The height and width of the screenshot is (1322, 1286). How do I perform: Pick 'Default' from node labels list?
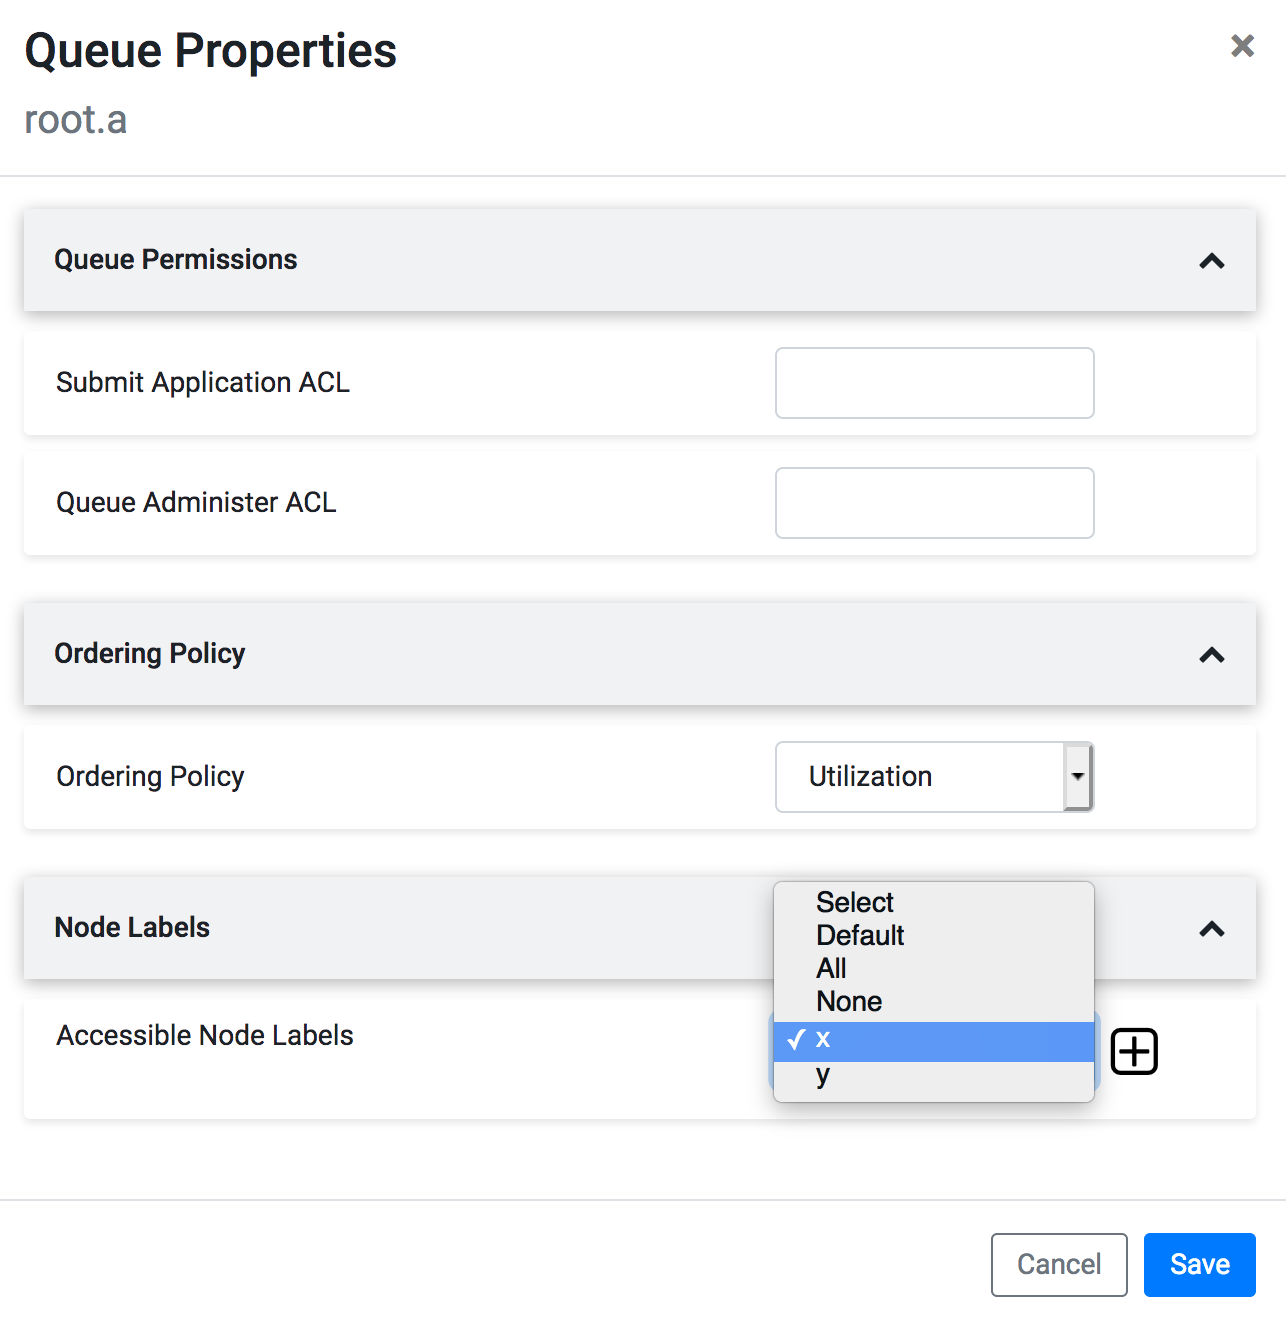tap(860, 935)
